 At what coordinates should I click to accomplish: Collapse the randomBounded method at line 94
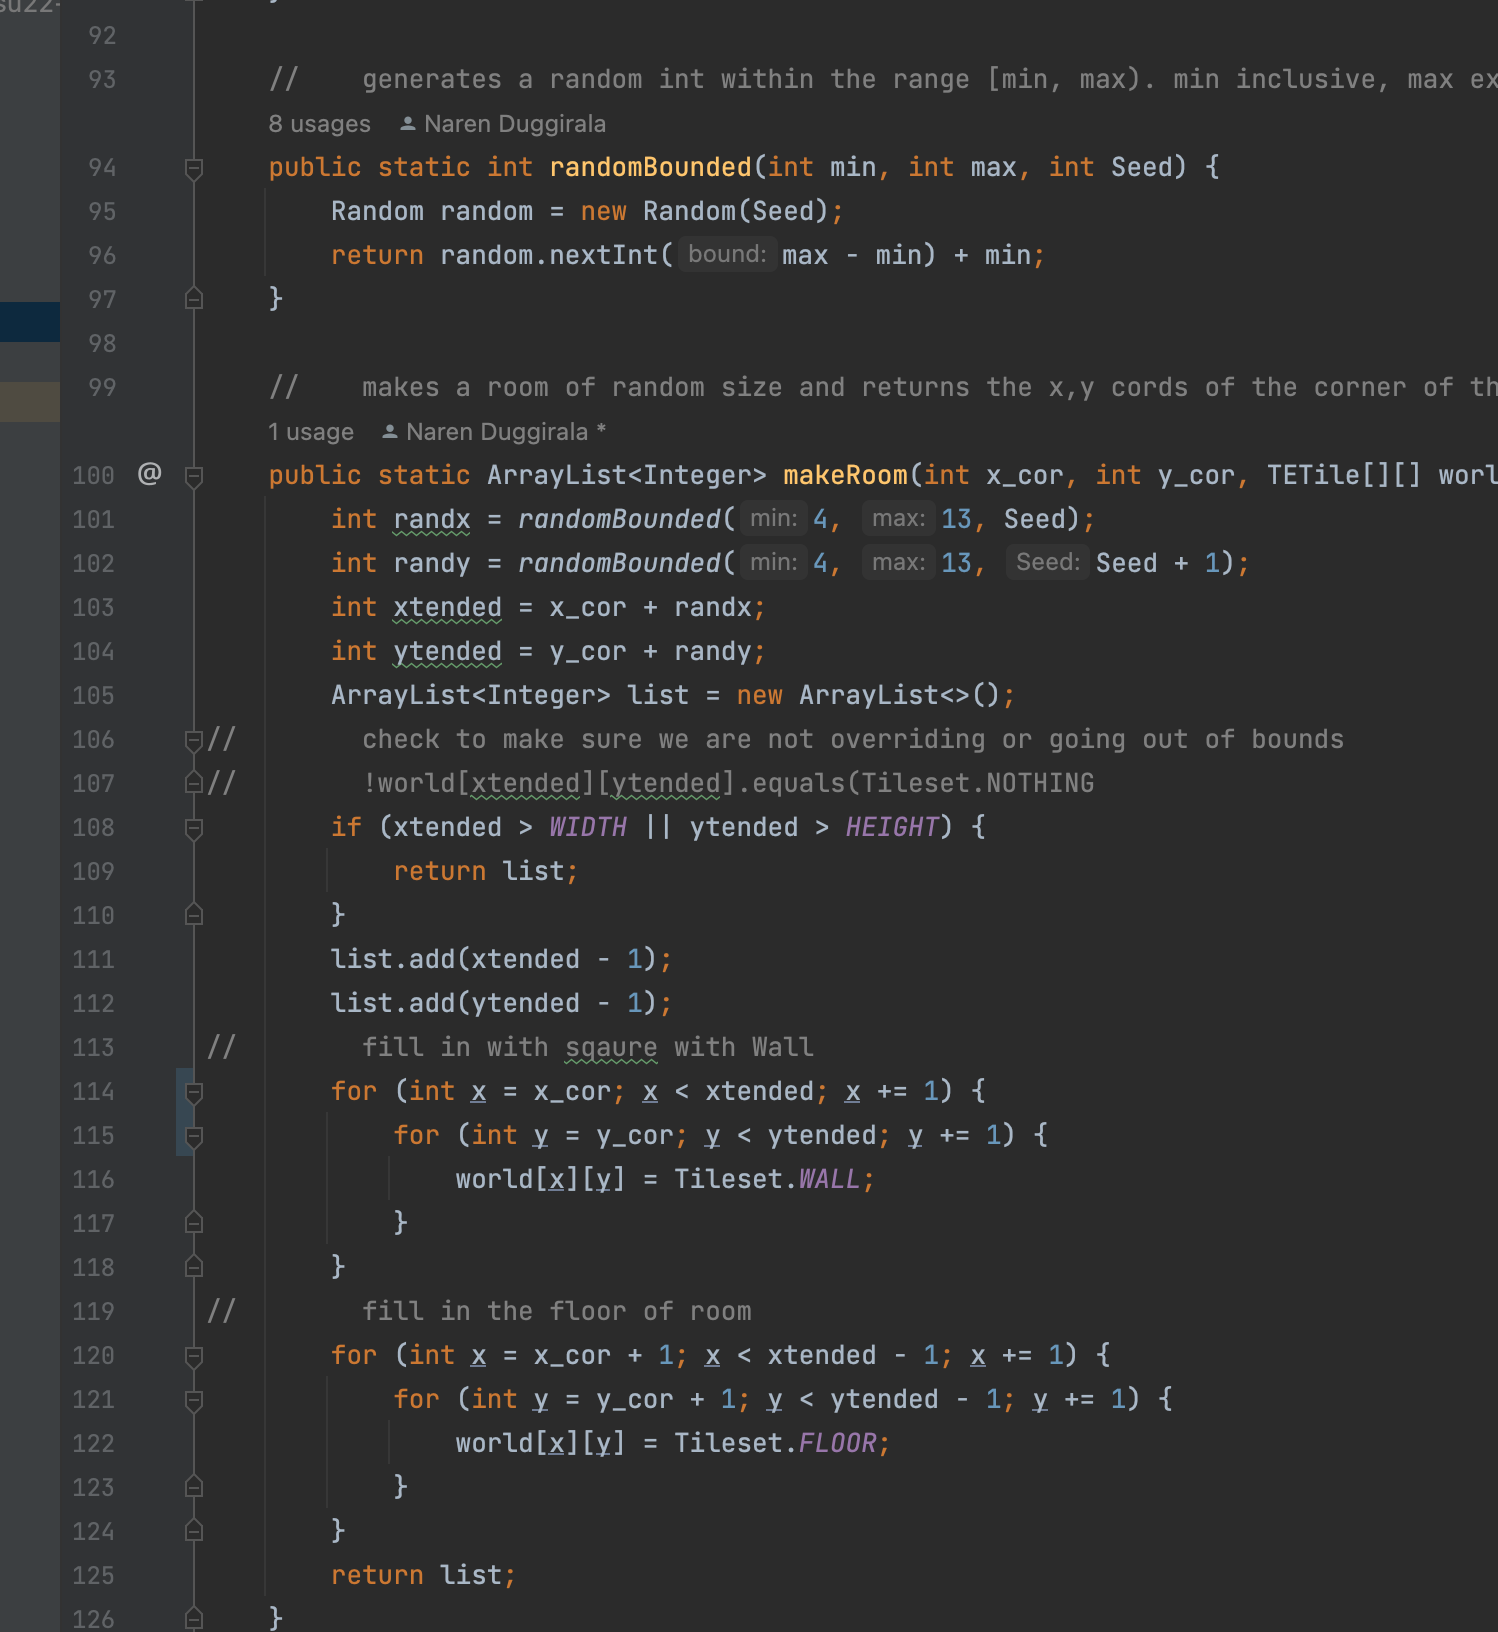(x=194, y=168)
